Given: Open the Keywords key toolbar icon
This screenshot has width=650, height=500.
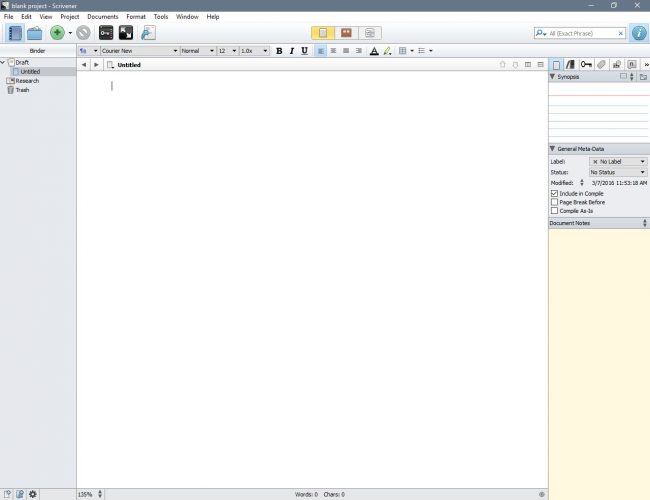Looking at the screenshot, I should [x=106, y=33].
